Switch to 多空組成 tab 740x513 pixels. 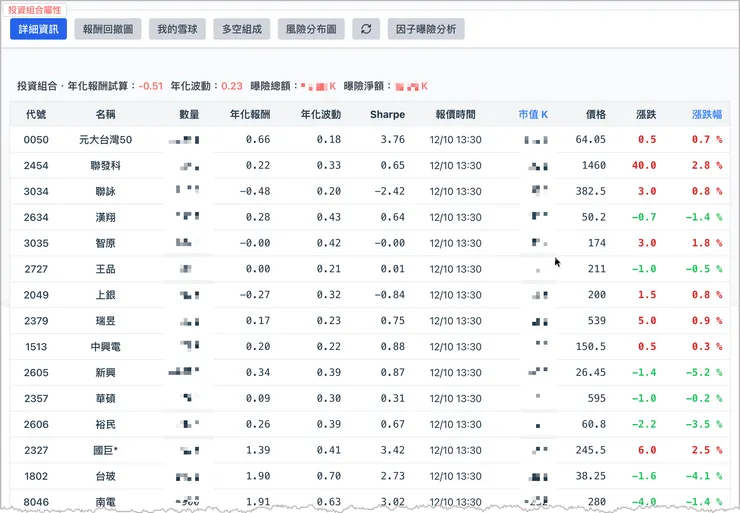242,29
